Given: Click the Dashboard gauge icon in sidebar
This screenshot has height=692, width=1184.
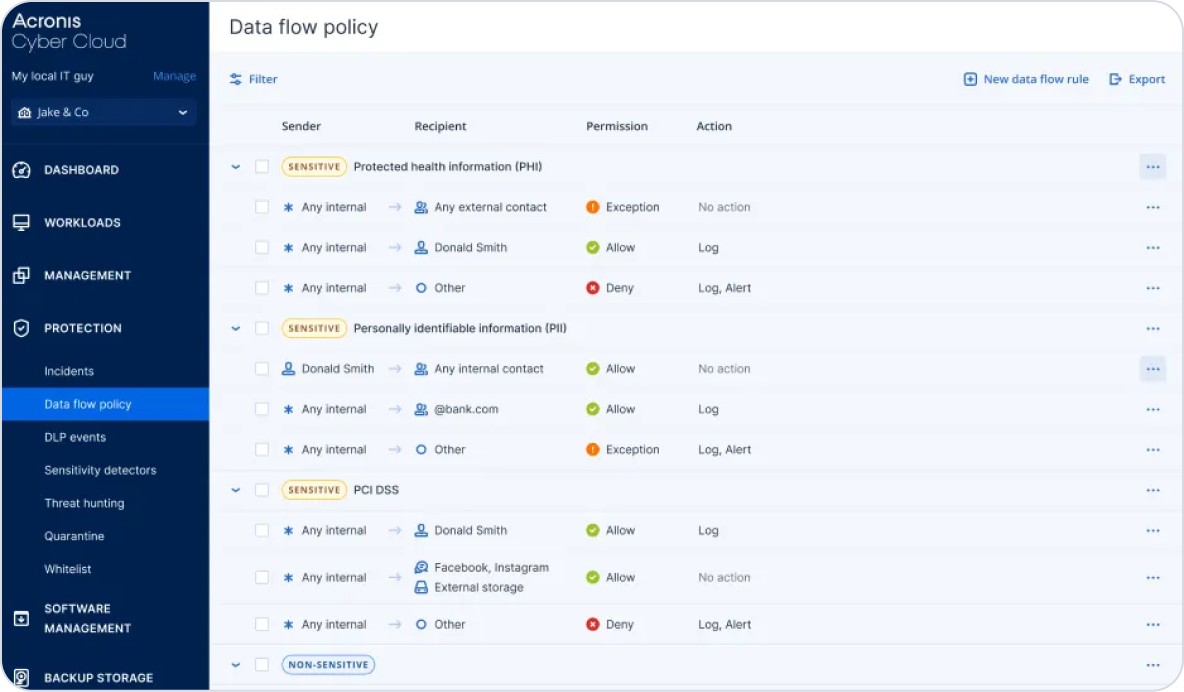Looking at the screenshot, I should coord(21,170).
